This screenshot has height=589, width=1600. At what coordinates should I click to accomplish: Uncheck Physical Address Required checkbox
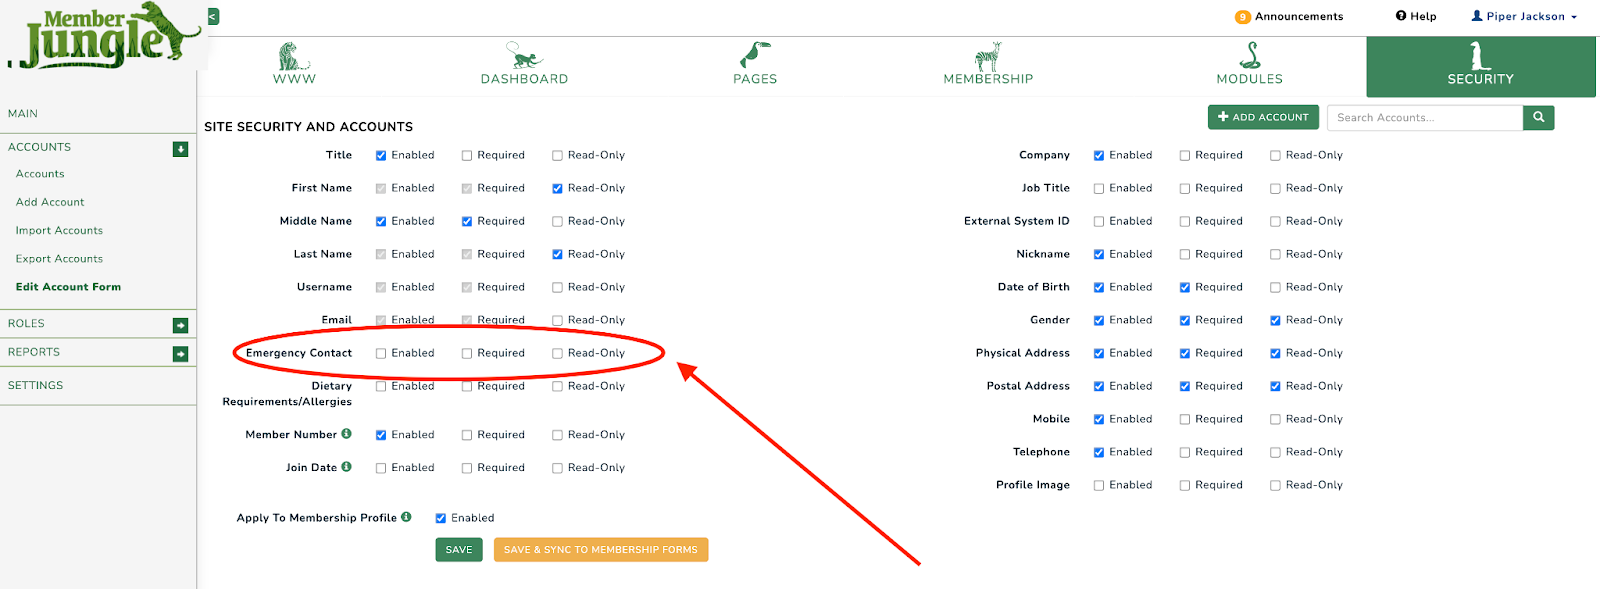coord(1185,353)
